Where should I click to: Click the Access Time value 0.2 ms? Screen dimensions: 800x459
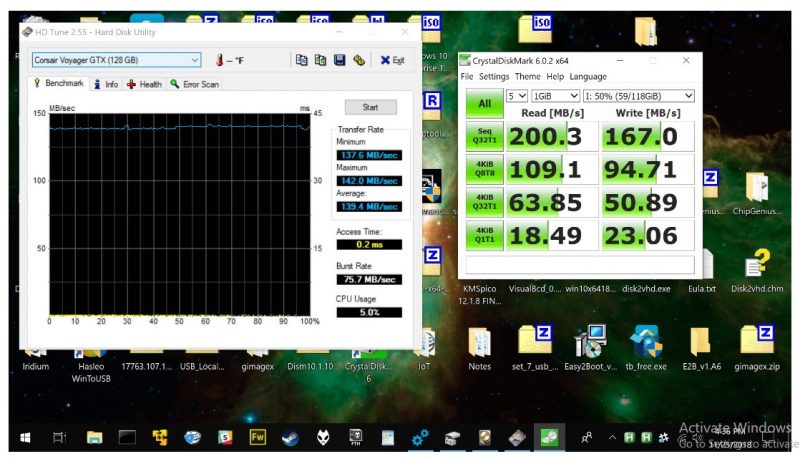(369, 245)
